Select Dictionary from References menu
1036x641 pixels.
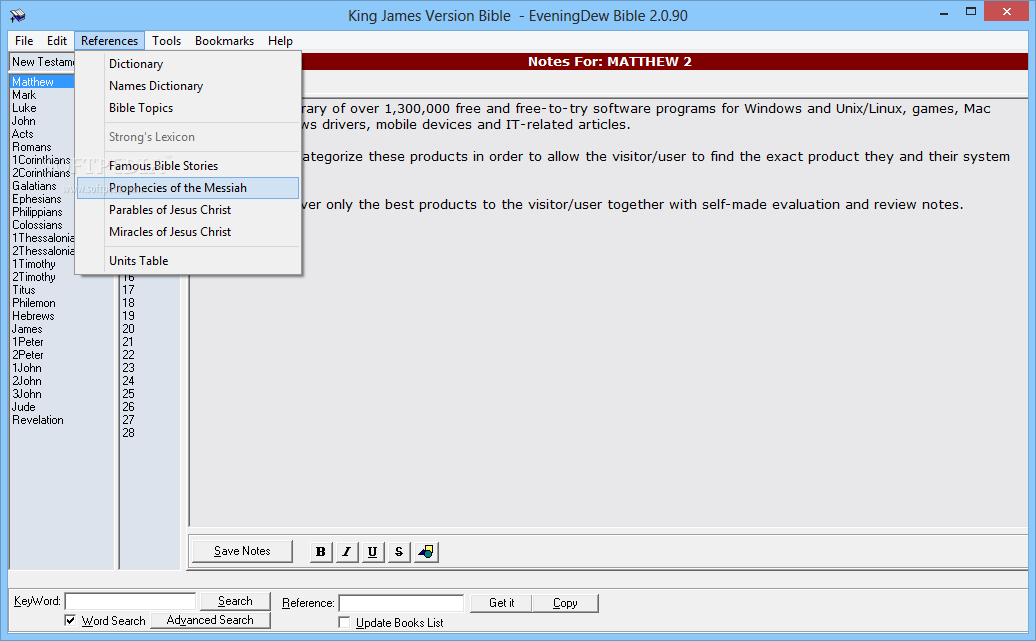(x=188, y=64)
